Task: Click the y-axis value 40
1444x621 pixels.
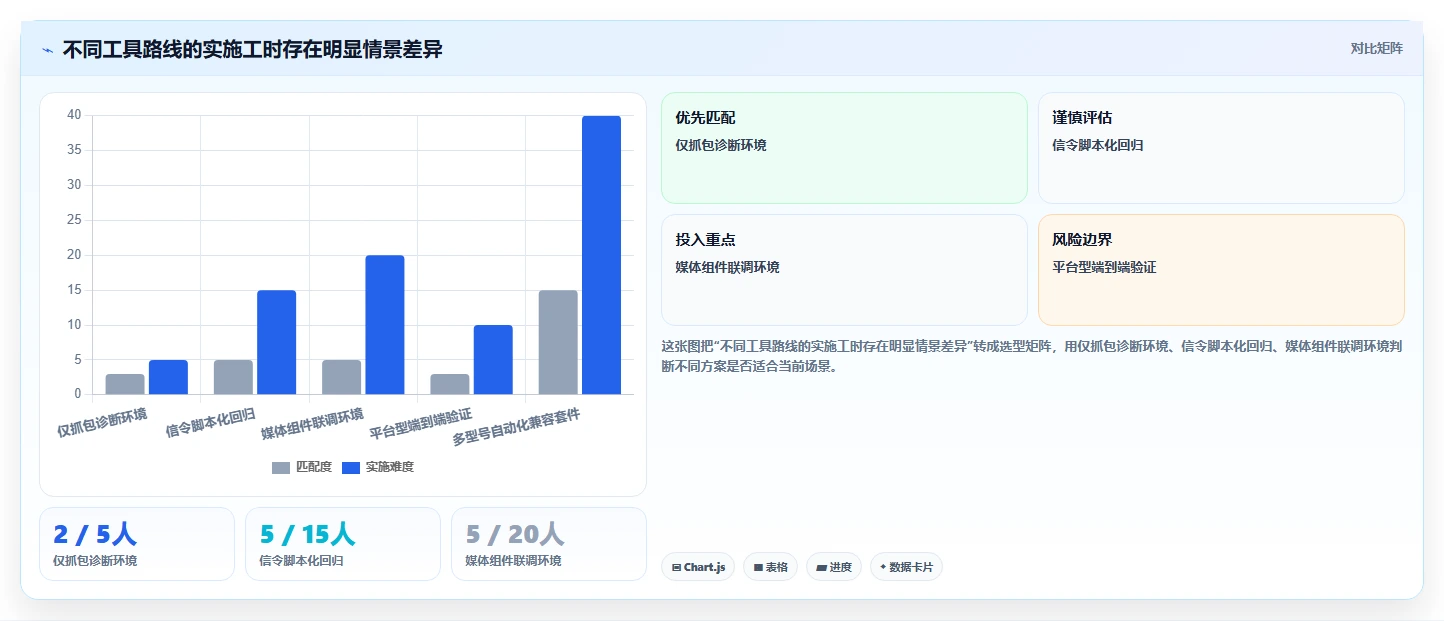Action: 74,115
